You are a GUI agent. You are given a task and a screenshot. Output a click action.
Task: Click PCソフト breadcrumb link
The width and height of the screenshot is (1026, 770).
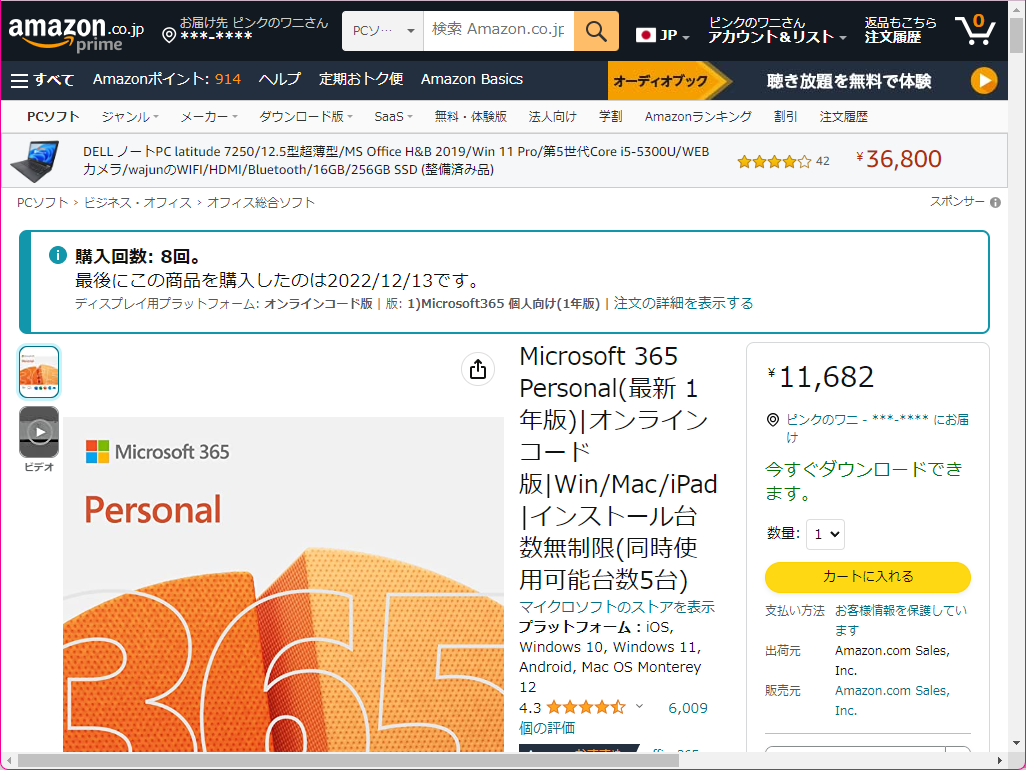(43, 203)
